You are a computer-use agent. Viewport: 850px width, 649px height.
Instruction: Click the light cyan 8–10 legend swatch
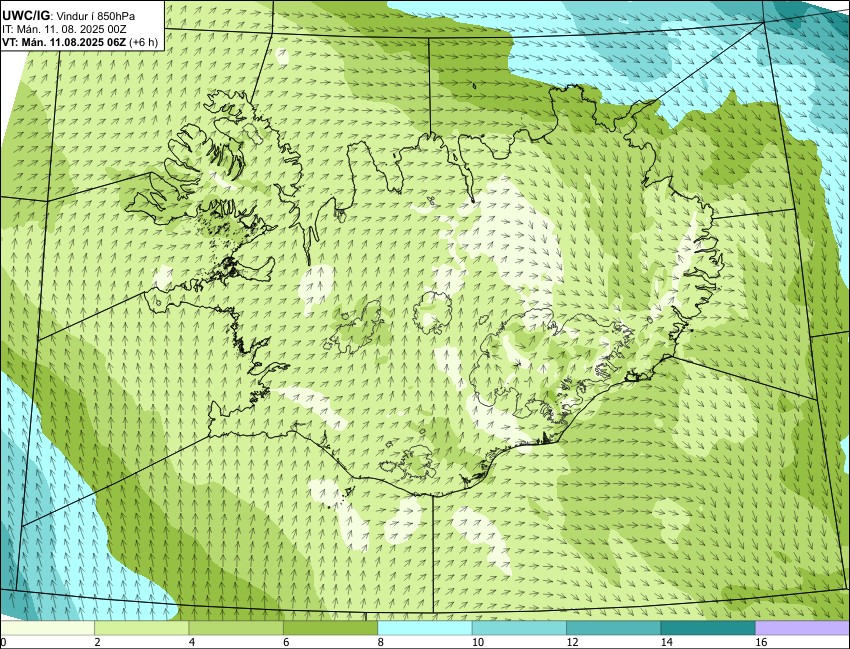tap(424, 628)
